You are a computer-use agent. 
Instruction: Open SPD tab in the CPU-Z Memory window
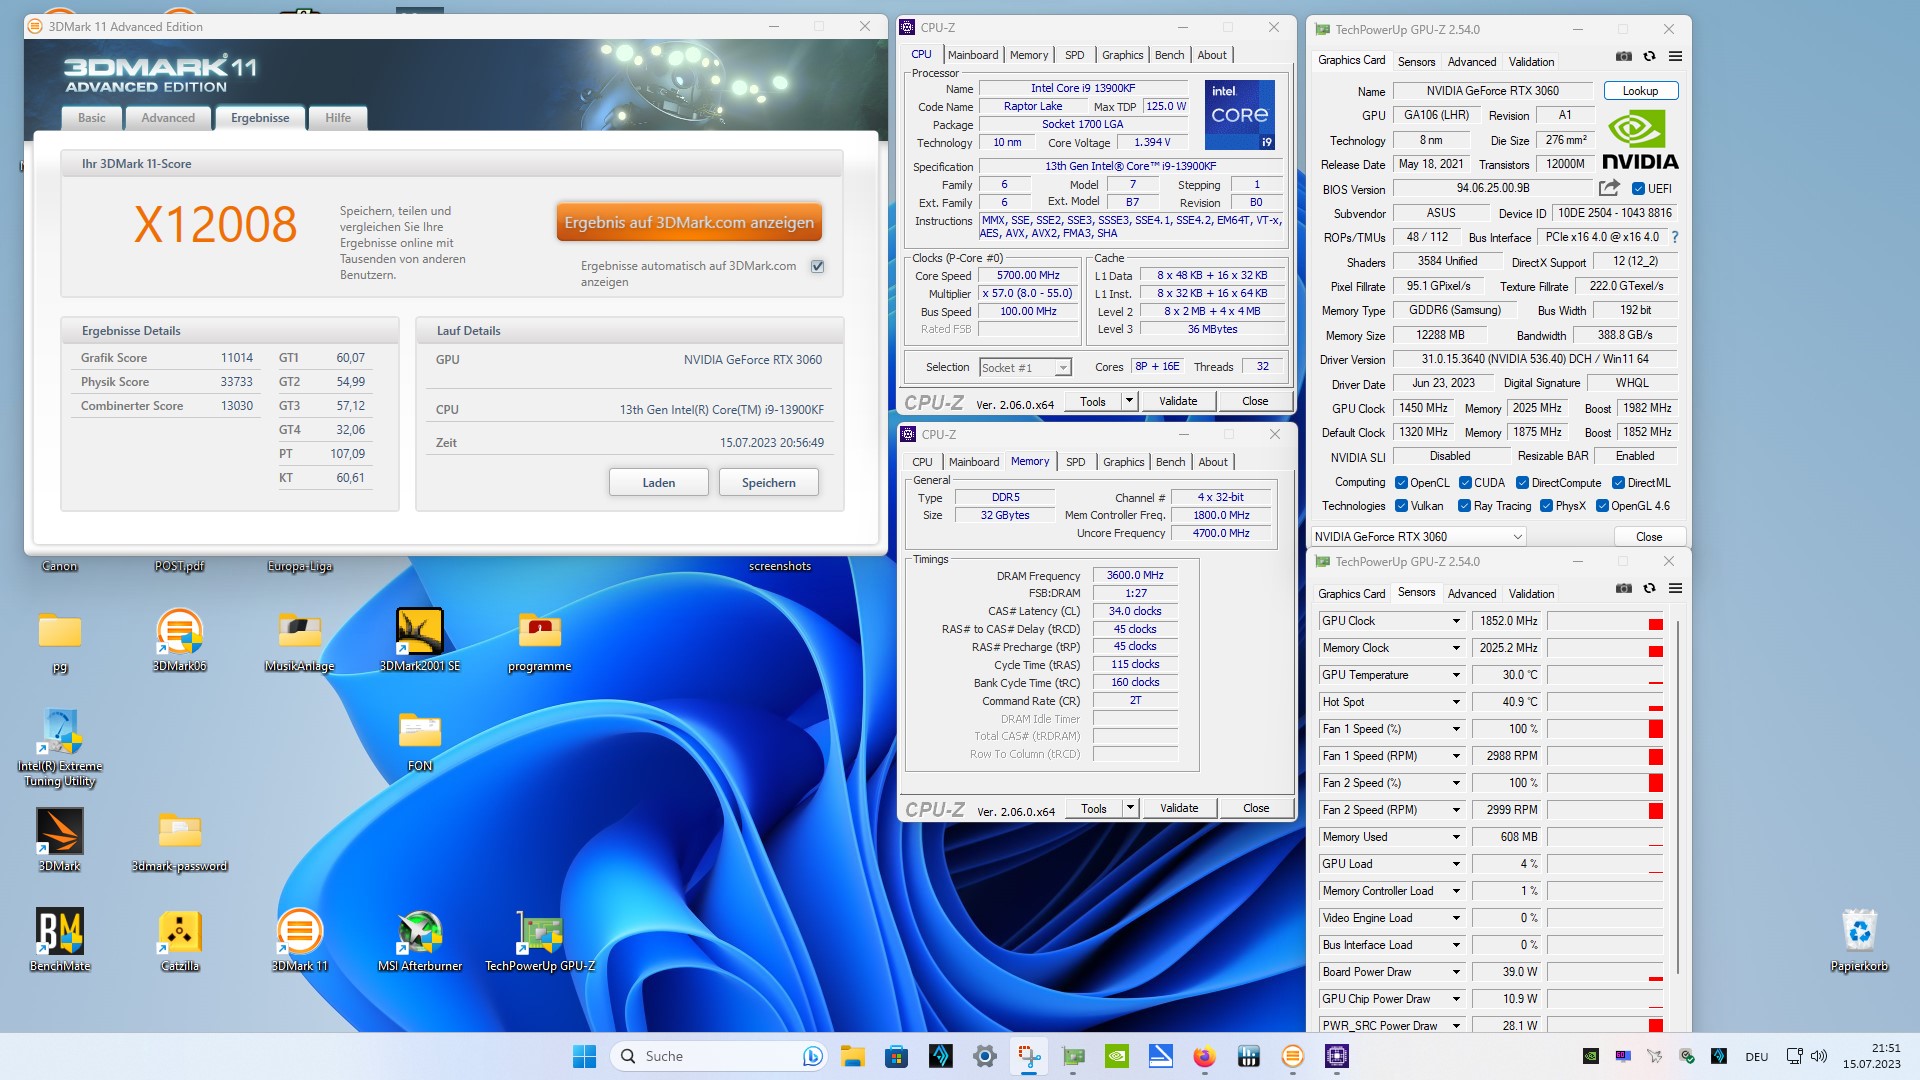point(1076,462)
